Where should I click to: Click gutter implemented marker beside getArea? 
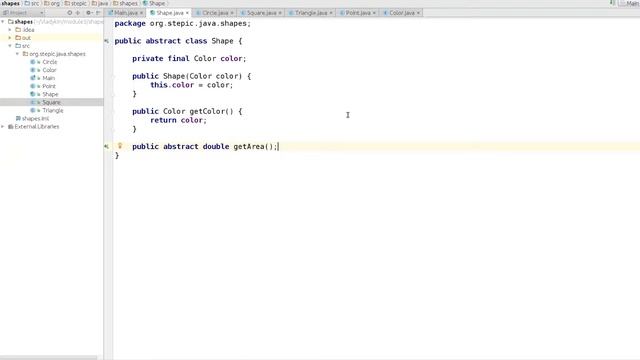[x=107, y=146]
